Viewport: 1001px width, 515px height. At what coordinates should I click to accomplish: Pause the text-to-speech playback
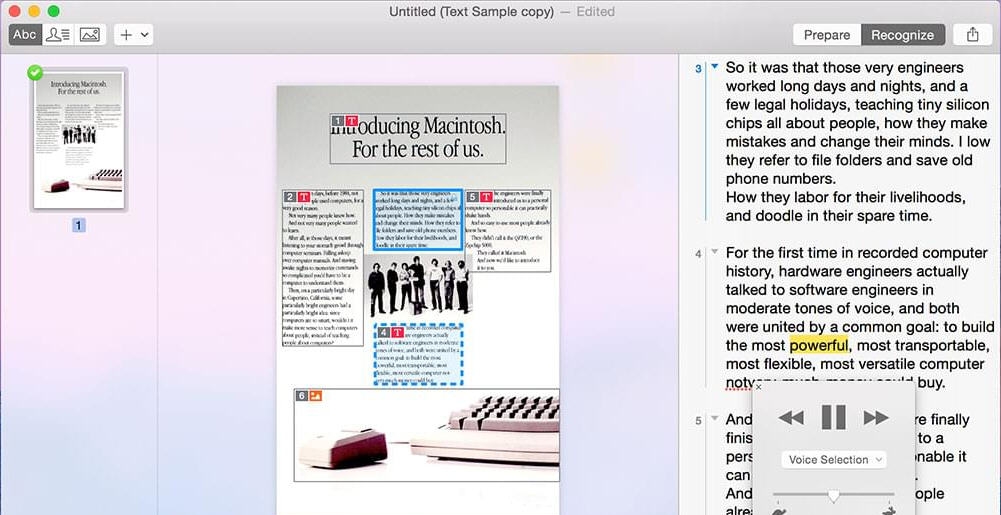[833, 417]
